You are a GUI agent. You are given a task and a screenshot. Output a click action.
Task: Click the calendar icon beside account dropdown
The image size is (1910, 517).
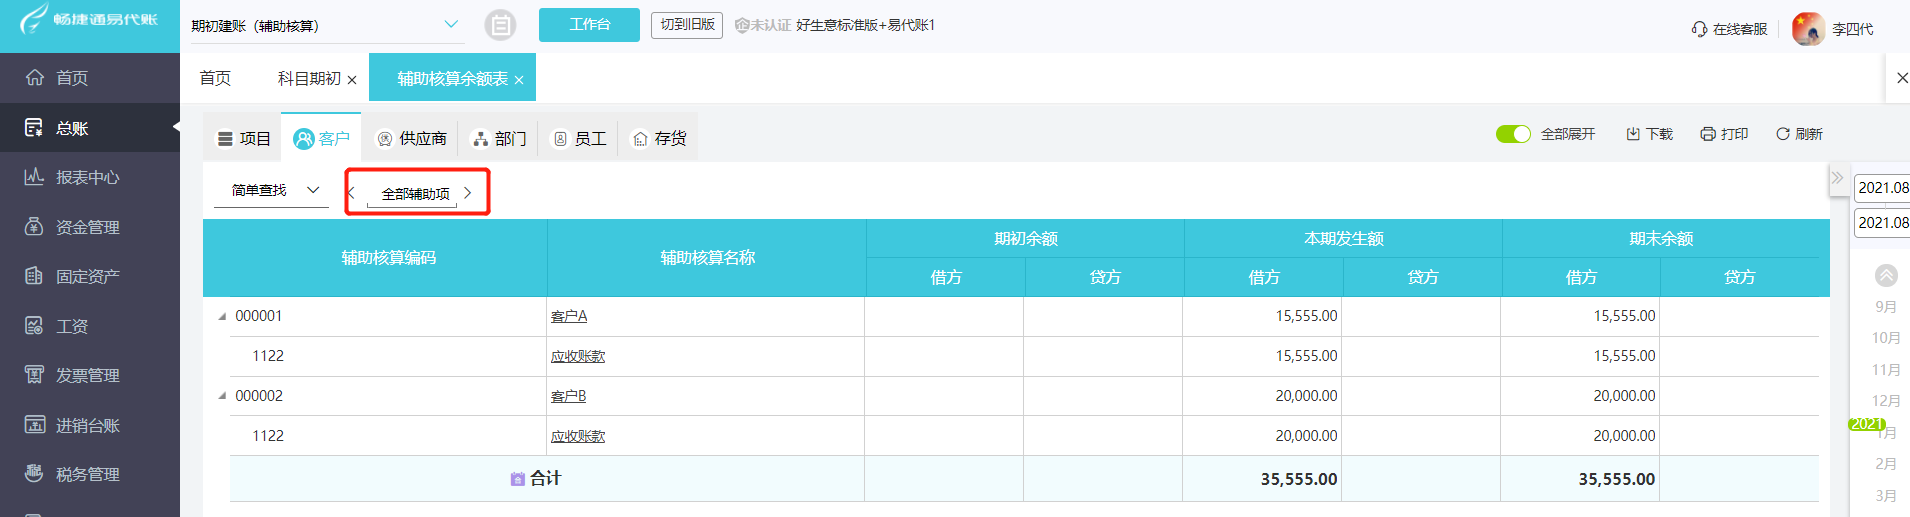coord(500,25)
